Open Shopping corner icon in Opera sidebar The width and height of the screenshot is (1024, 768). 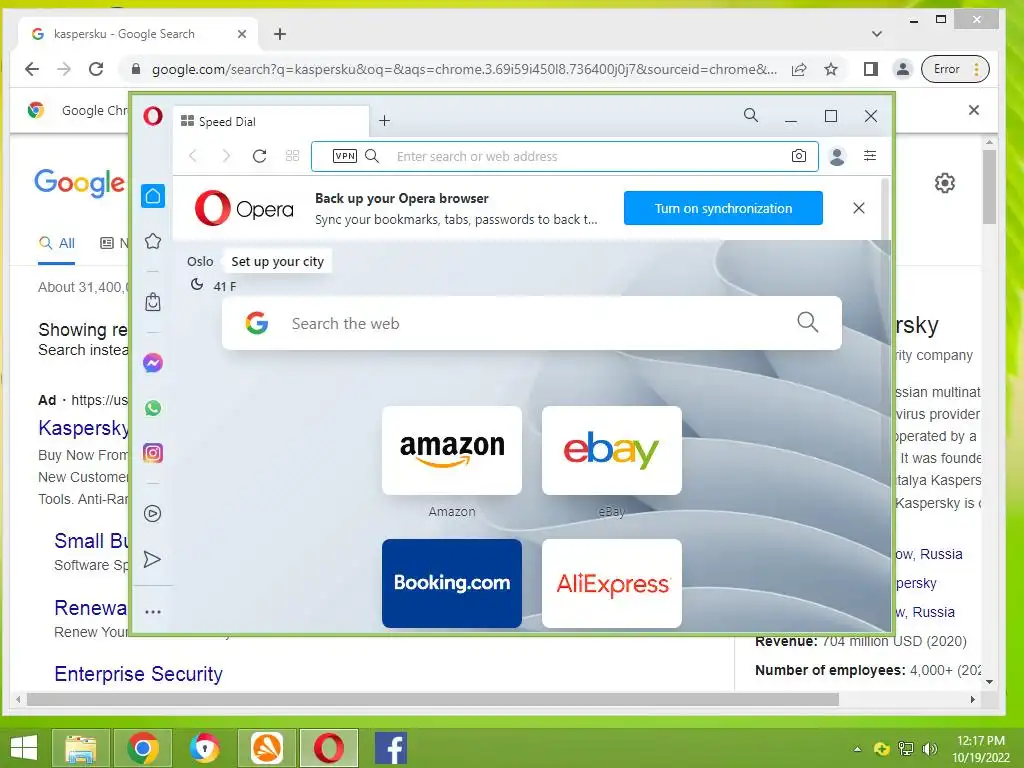[153, 302]
